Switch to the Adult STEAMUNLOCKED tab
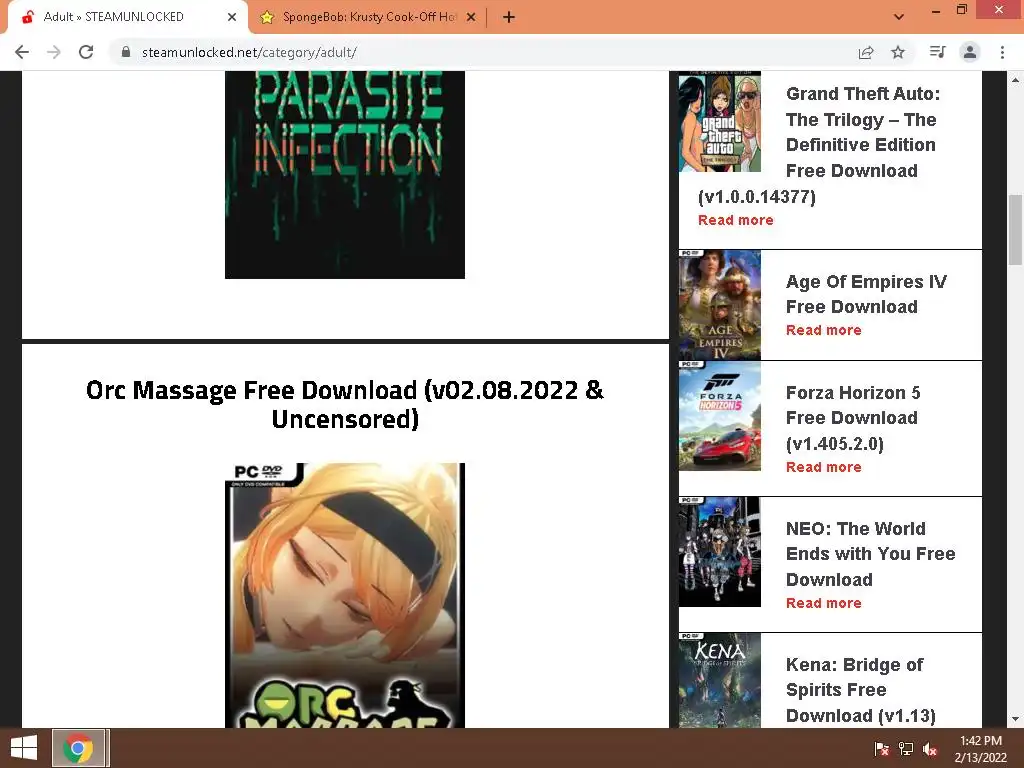This screenshot has width=1024, height=768. 124,17
